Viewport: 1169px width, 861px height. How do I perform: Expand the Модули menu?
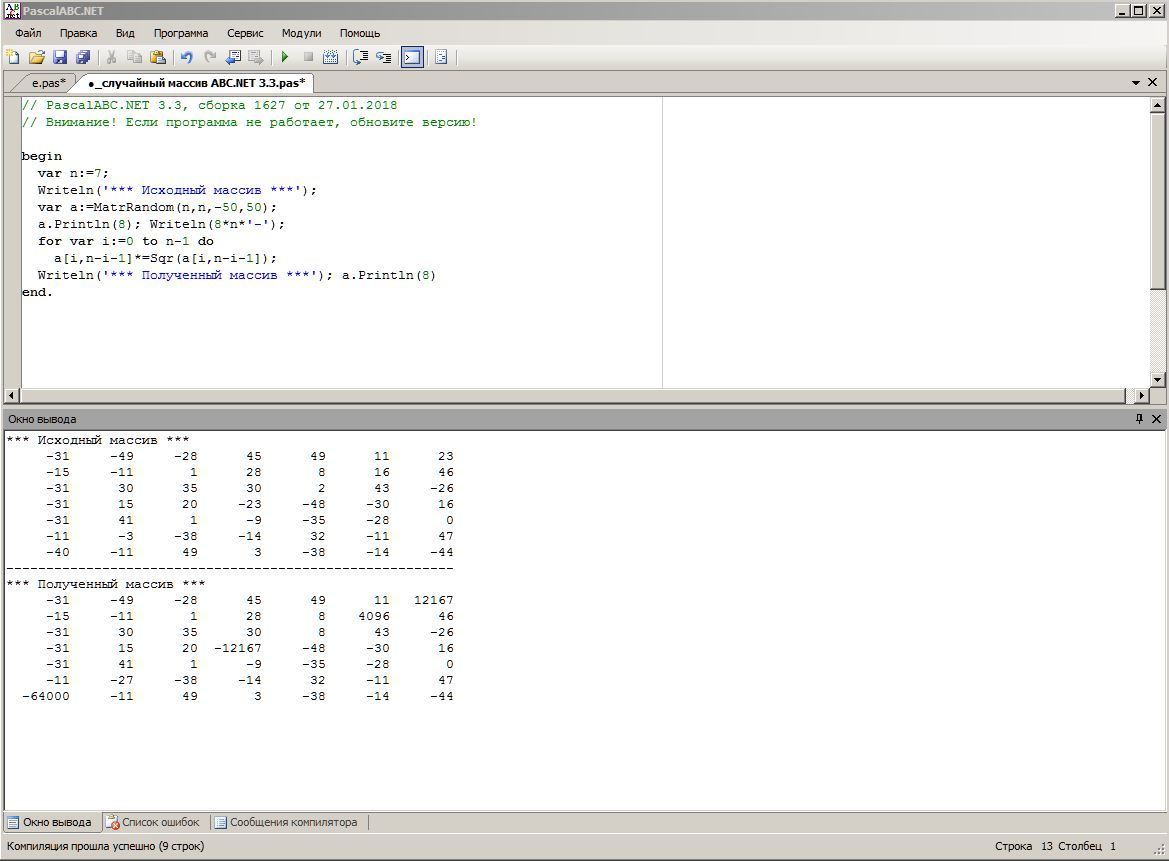pos(301,33)
